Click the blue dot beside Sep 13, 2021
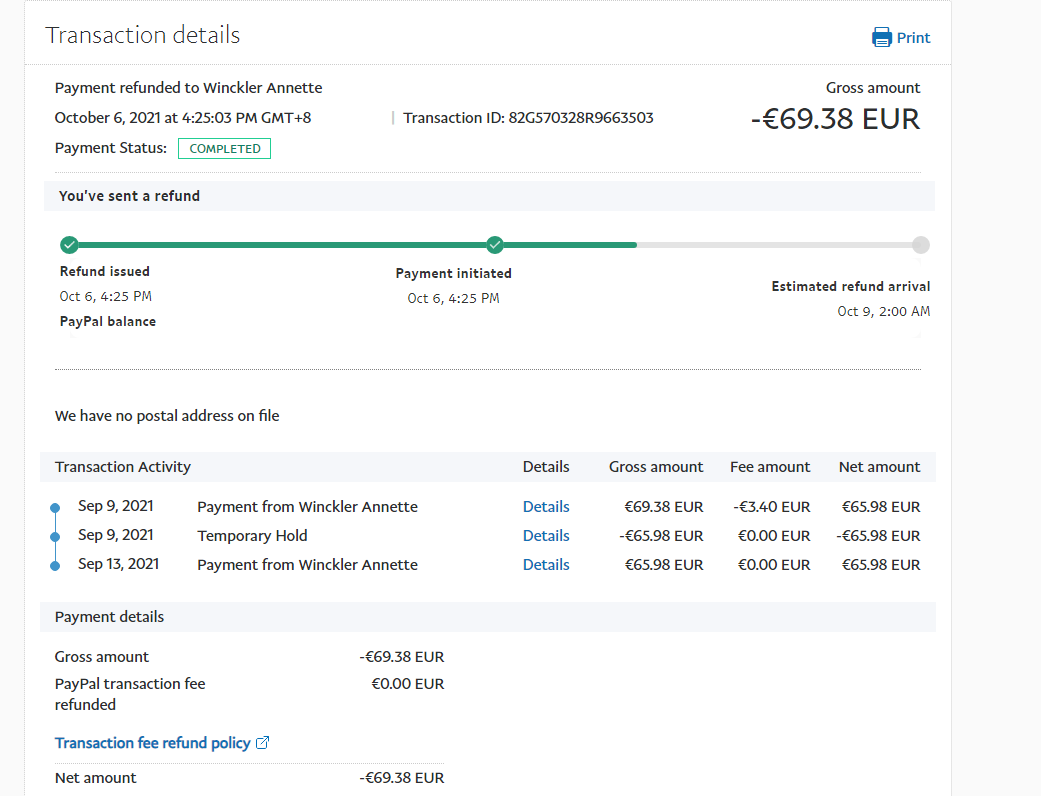Screen dimensions: 1041x796 coord(55,566)
